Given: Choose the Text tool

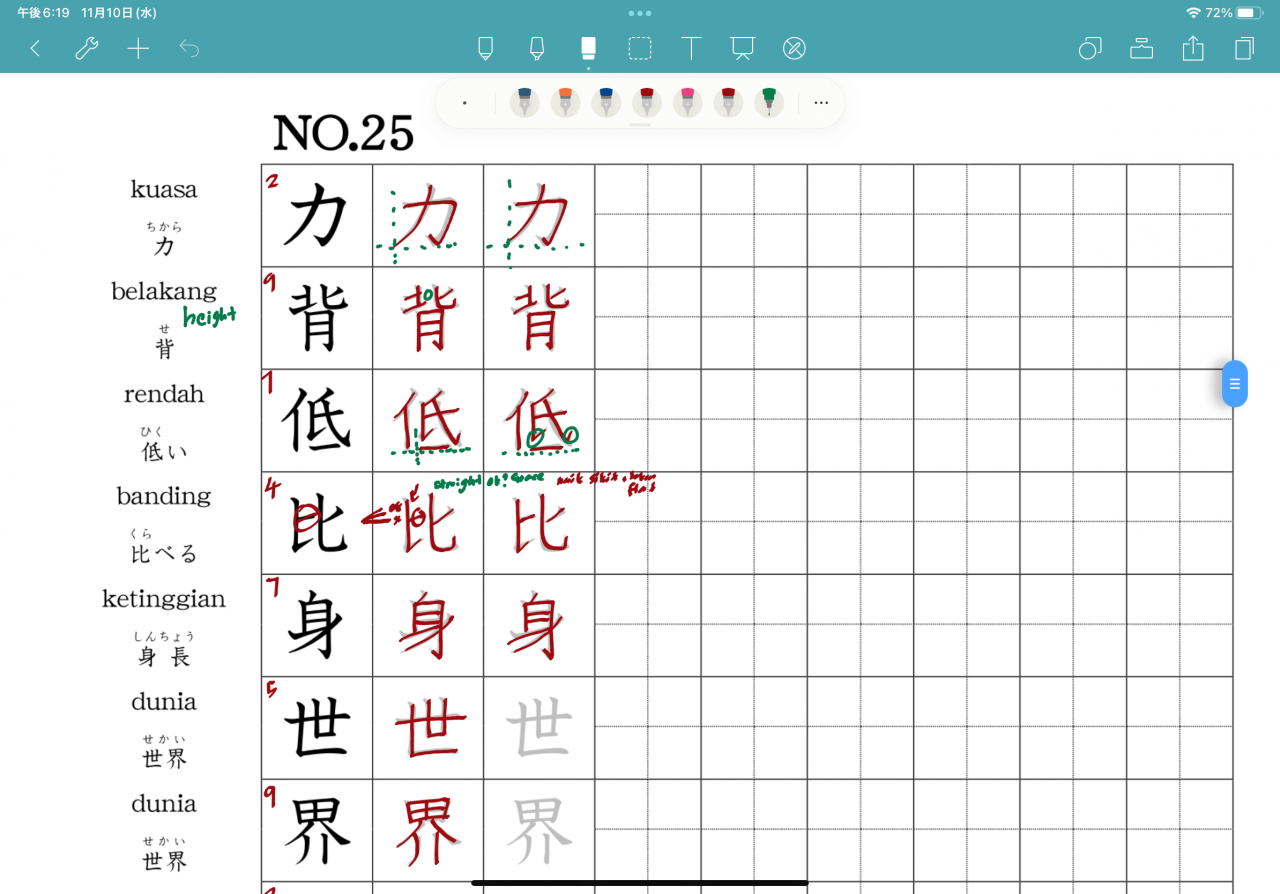Looking at the screenshot, I should pos(691,48).
